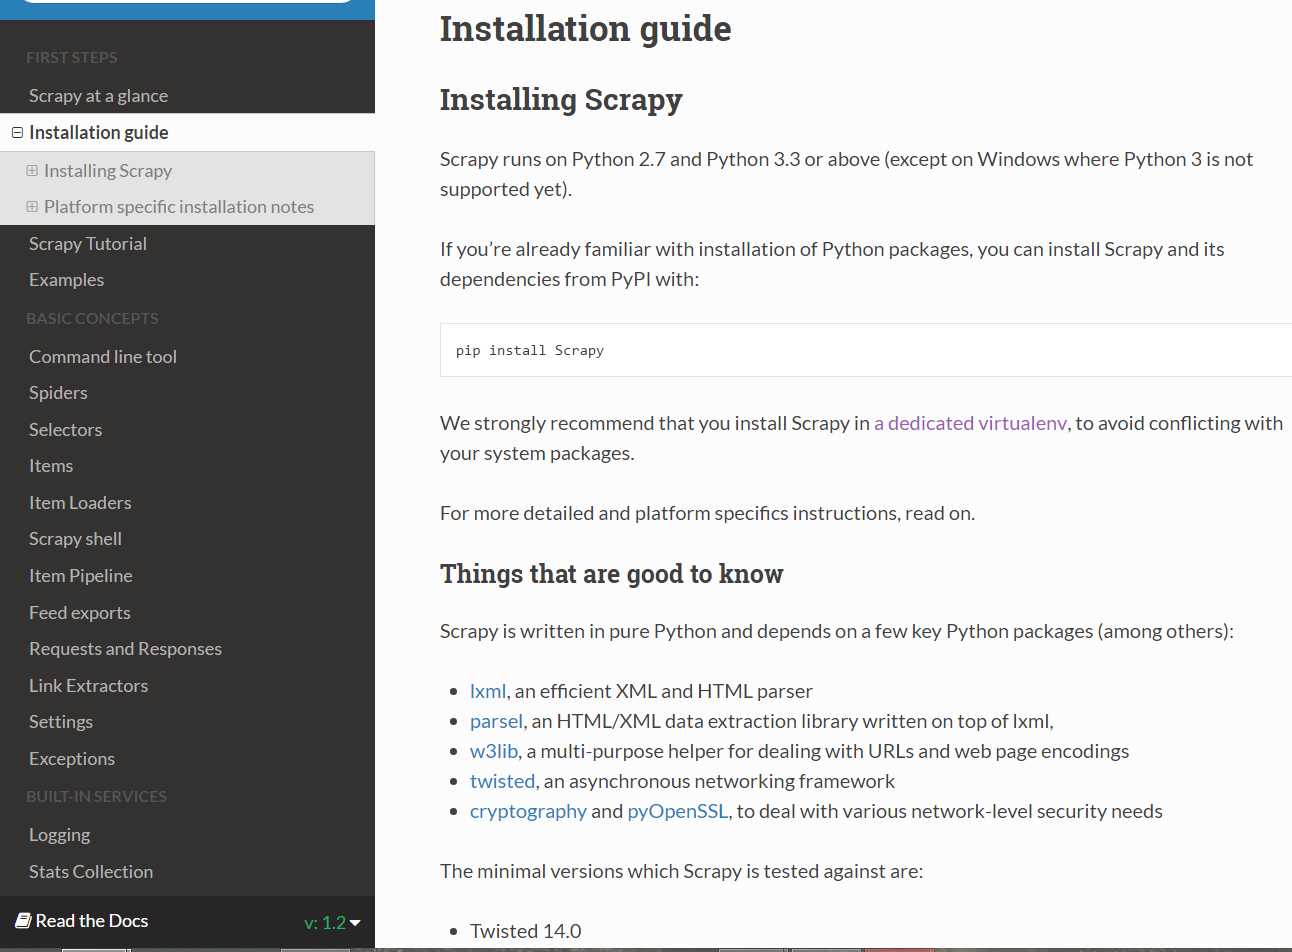Follow the twisted framework link
The image size is (1292, 952).
pyautogui.click(x=502, y=781)
